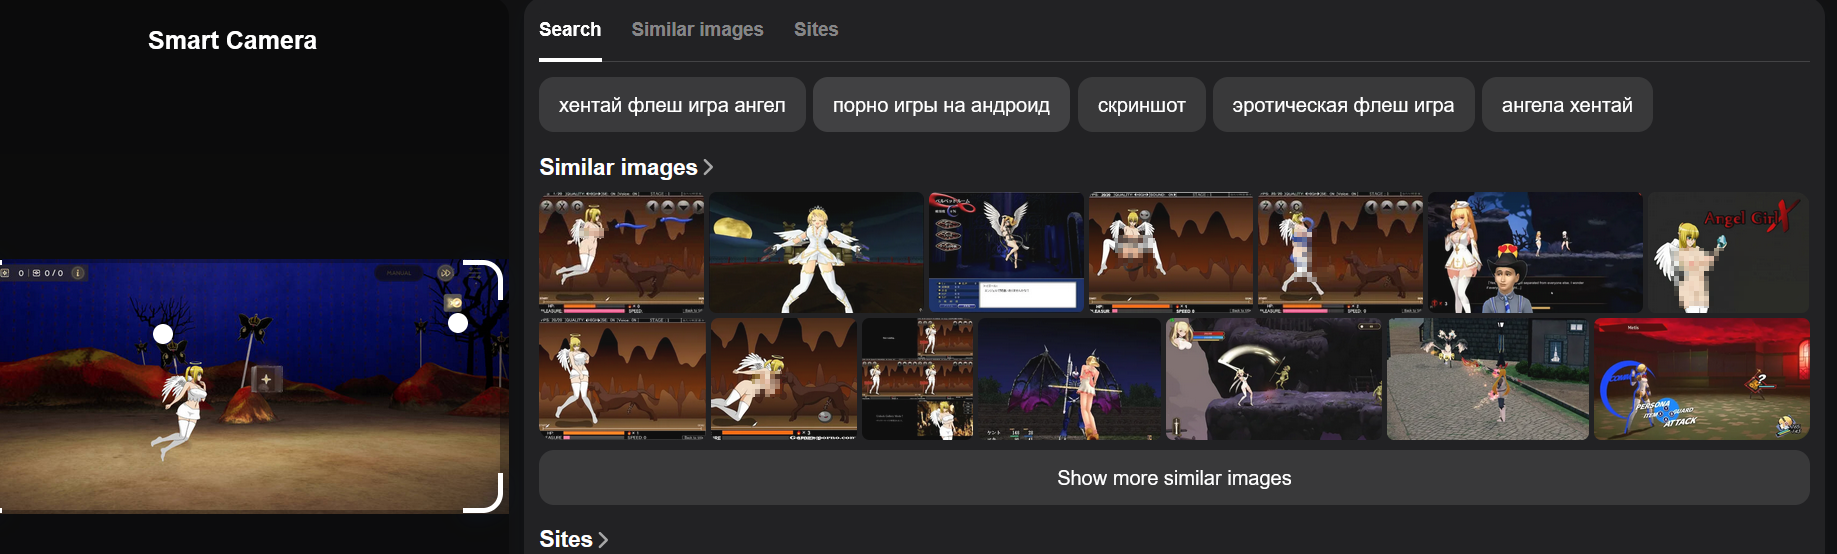Open thumbnail with red 'Angel Girl' title
This screenshot has width=1837, height=554.
(x=1728, y=253)
